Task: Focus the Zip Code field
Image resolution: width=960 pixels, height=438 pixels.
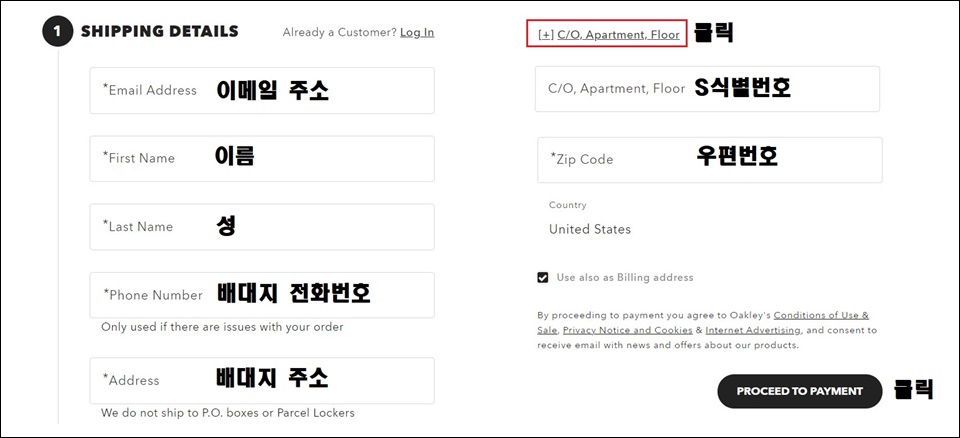Action: pos(710,160)
